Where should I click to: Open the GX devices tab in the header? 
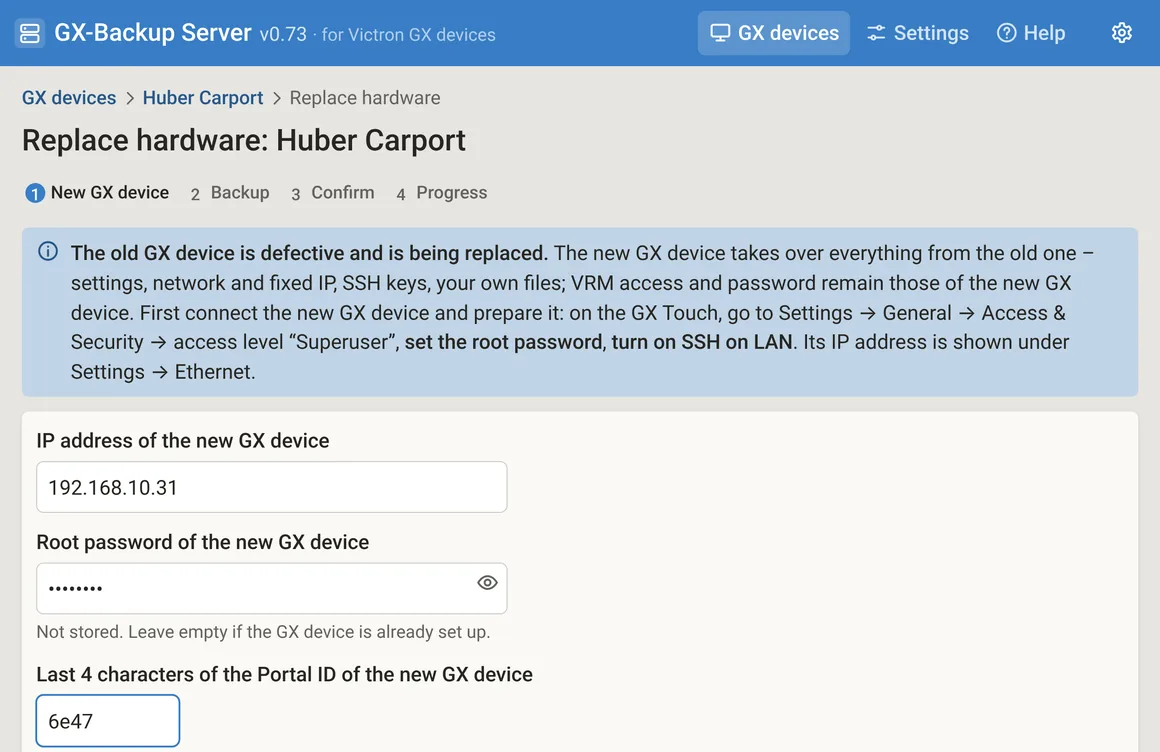[x=774, y=33]
